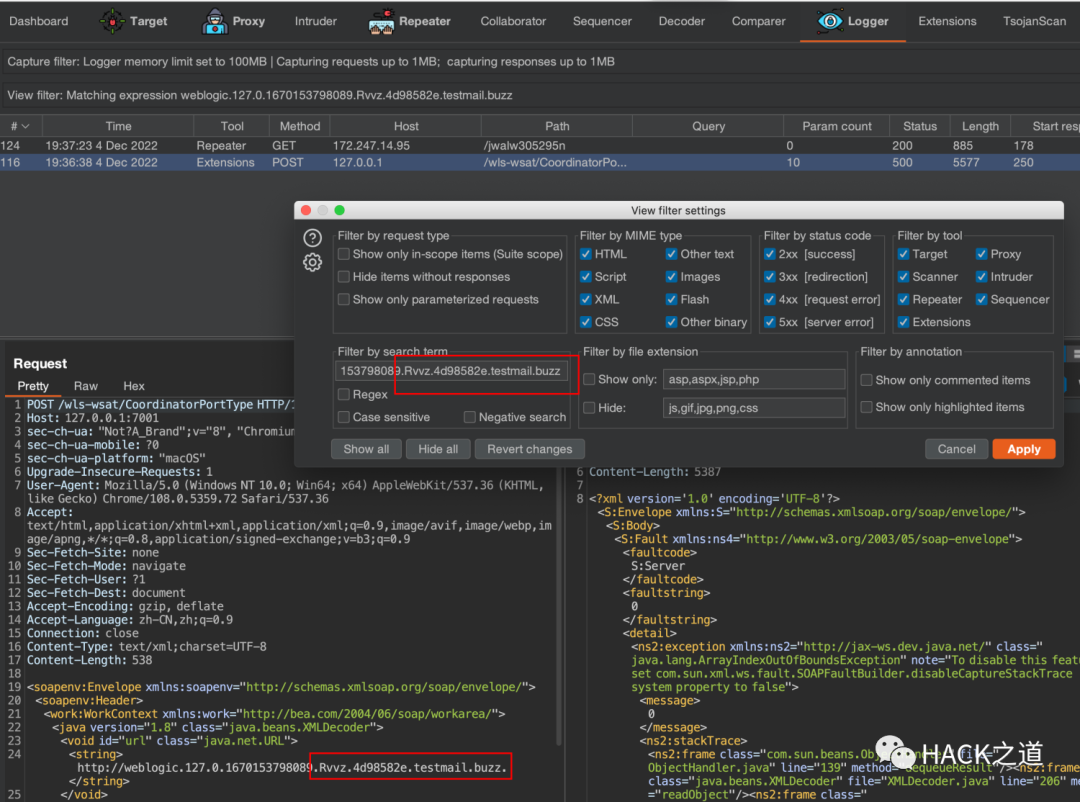Enable the Regex search option

344,395
